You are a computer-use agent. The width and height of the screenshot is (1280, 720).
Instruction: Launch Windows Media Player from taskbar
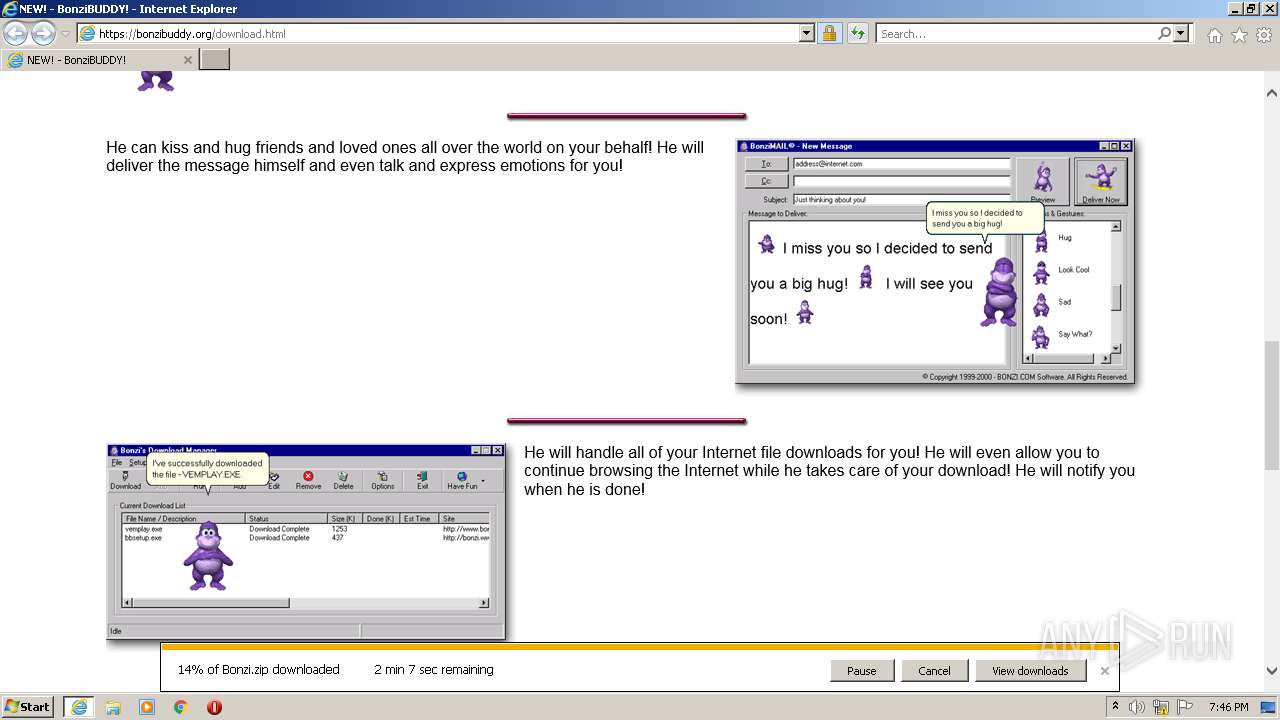[147, 707]
